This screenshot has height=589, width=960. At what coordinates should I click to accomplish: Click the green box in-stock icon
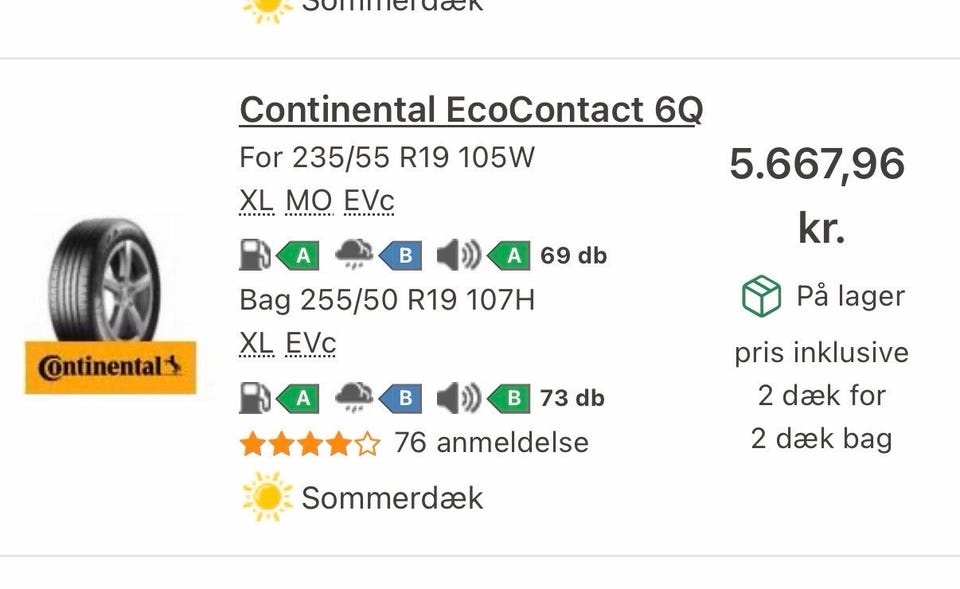[x=761, y=297]
